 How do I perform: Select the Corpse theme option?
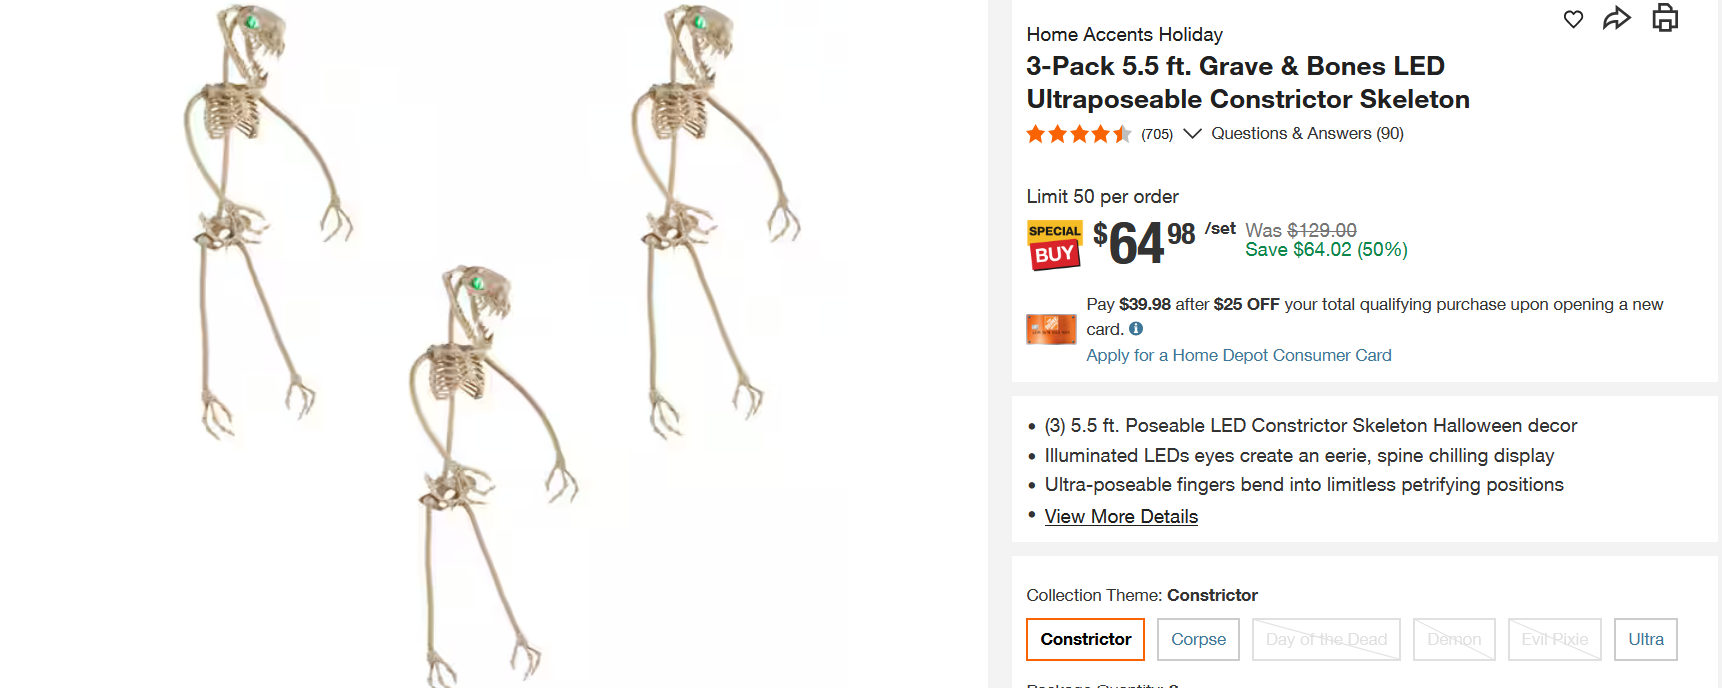point(1198,639)
